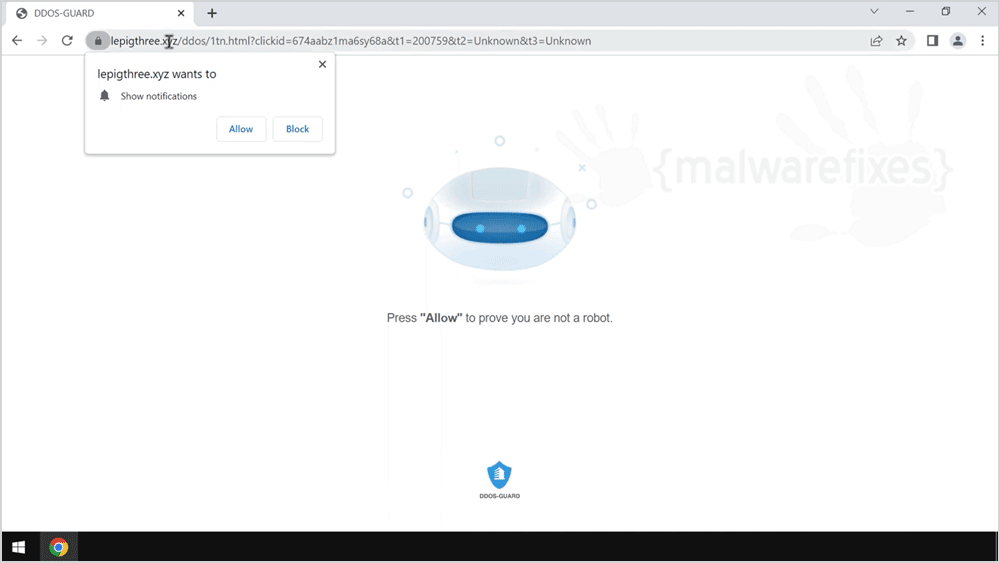1000x563 pixels.
Task: Open the tab search dropdown chevron
Action: (x=874, y=11)
